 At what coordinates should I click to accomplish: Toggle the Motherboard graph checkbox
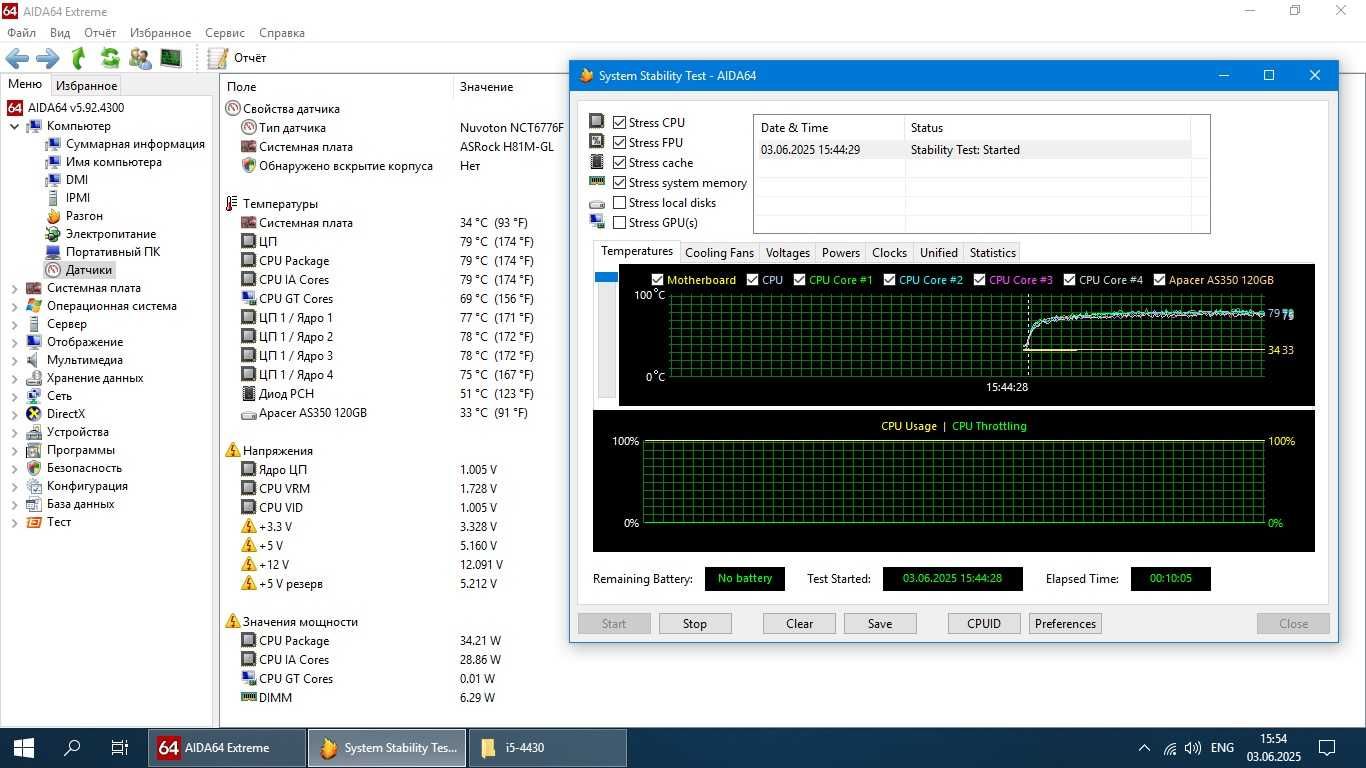657,280
